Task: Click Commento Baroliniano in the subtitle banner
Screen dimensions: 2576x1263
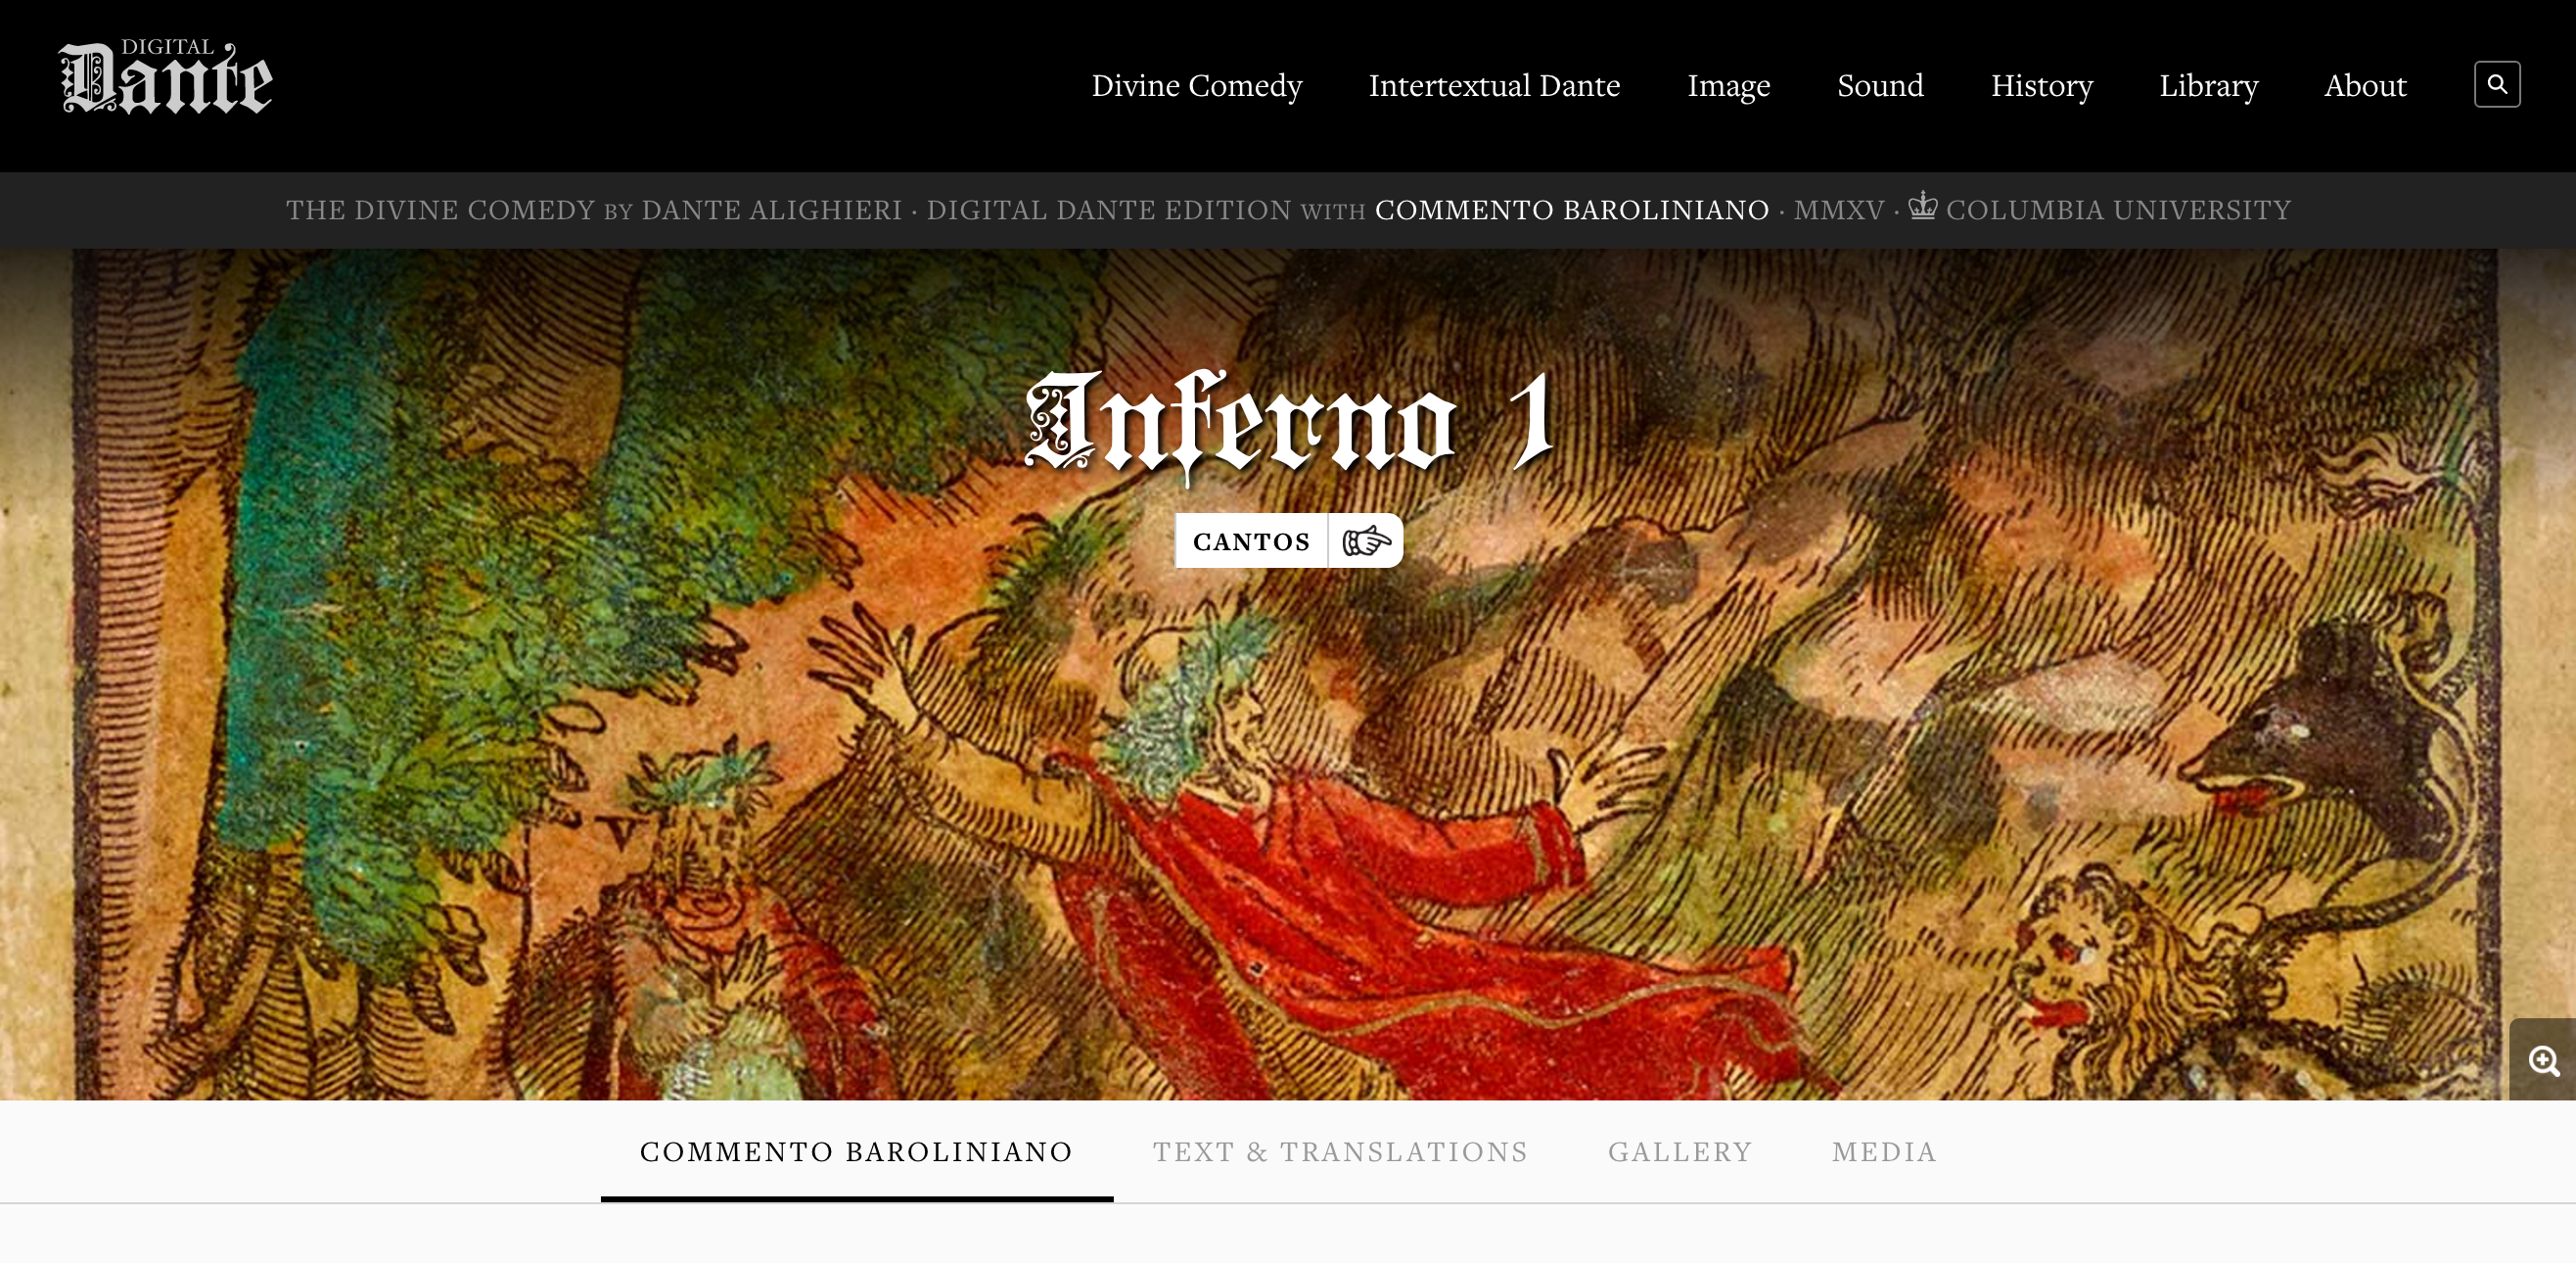Action: [1571, 210]
